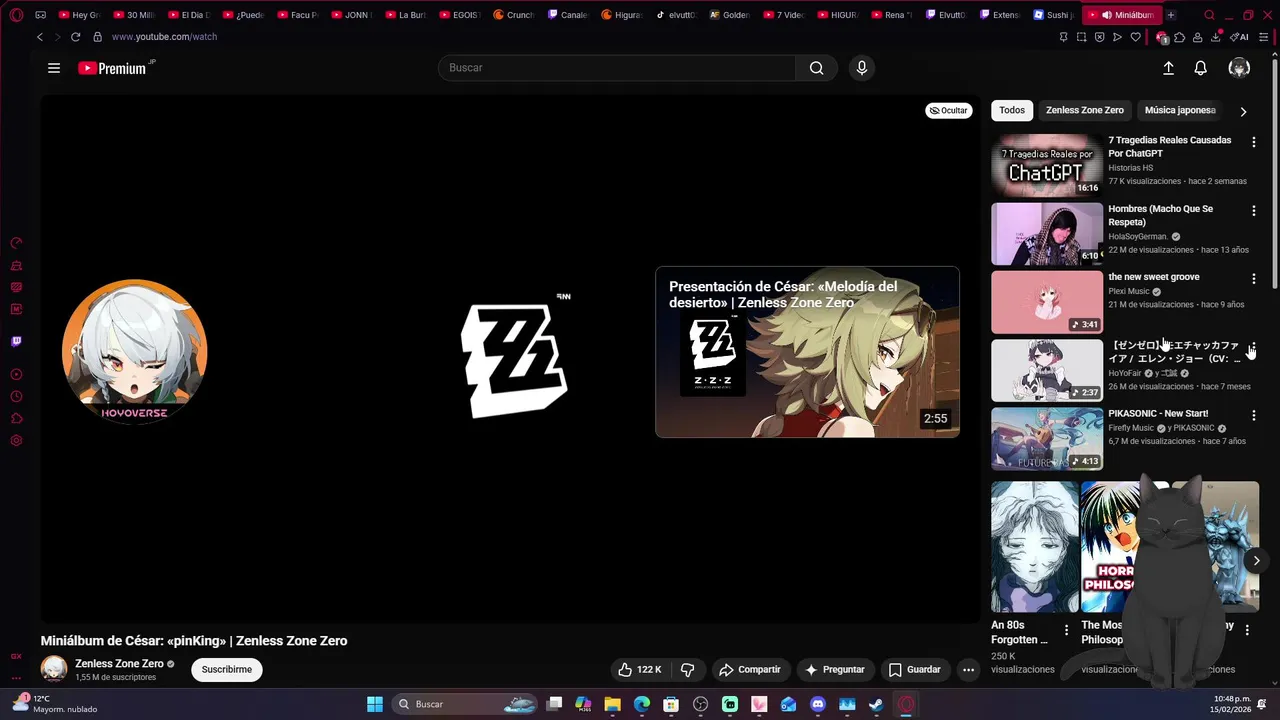
Task: Open options for Hombres (Macho Que Se Respeta)
Action: [1253, 211]
